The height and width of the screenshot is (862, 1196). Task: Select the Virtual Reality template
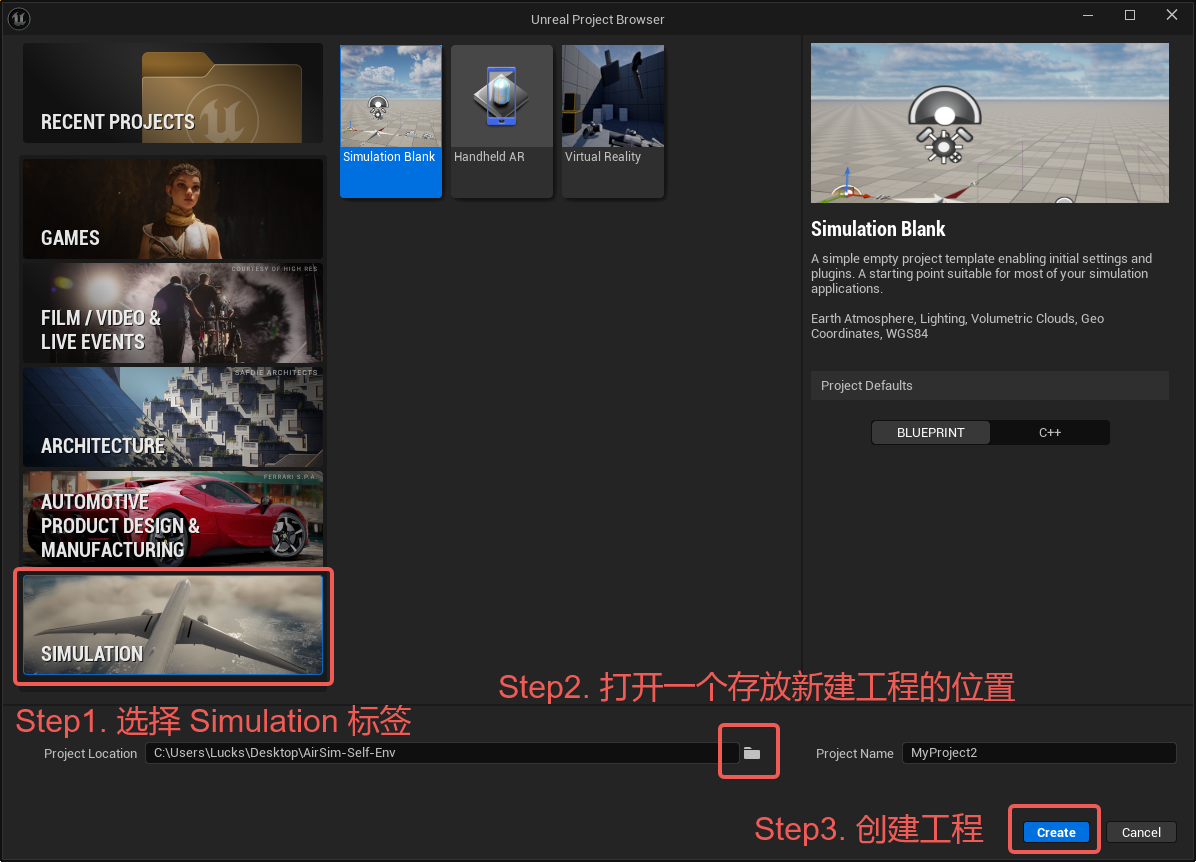coord(612,121)
